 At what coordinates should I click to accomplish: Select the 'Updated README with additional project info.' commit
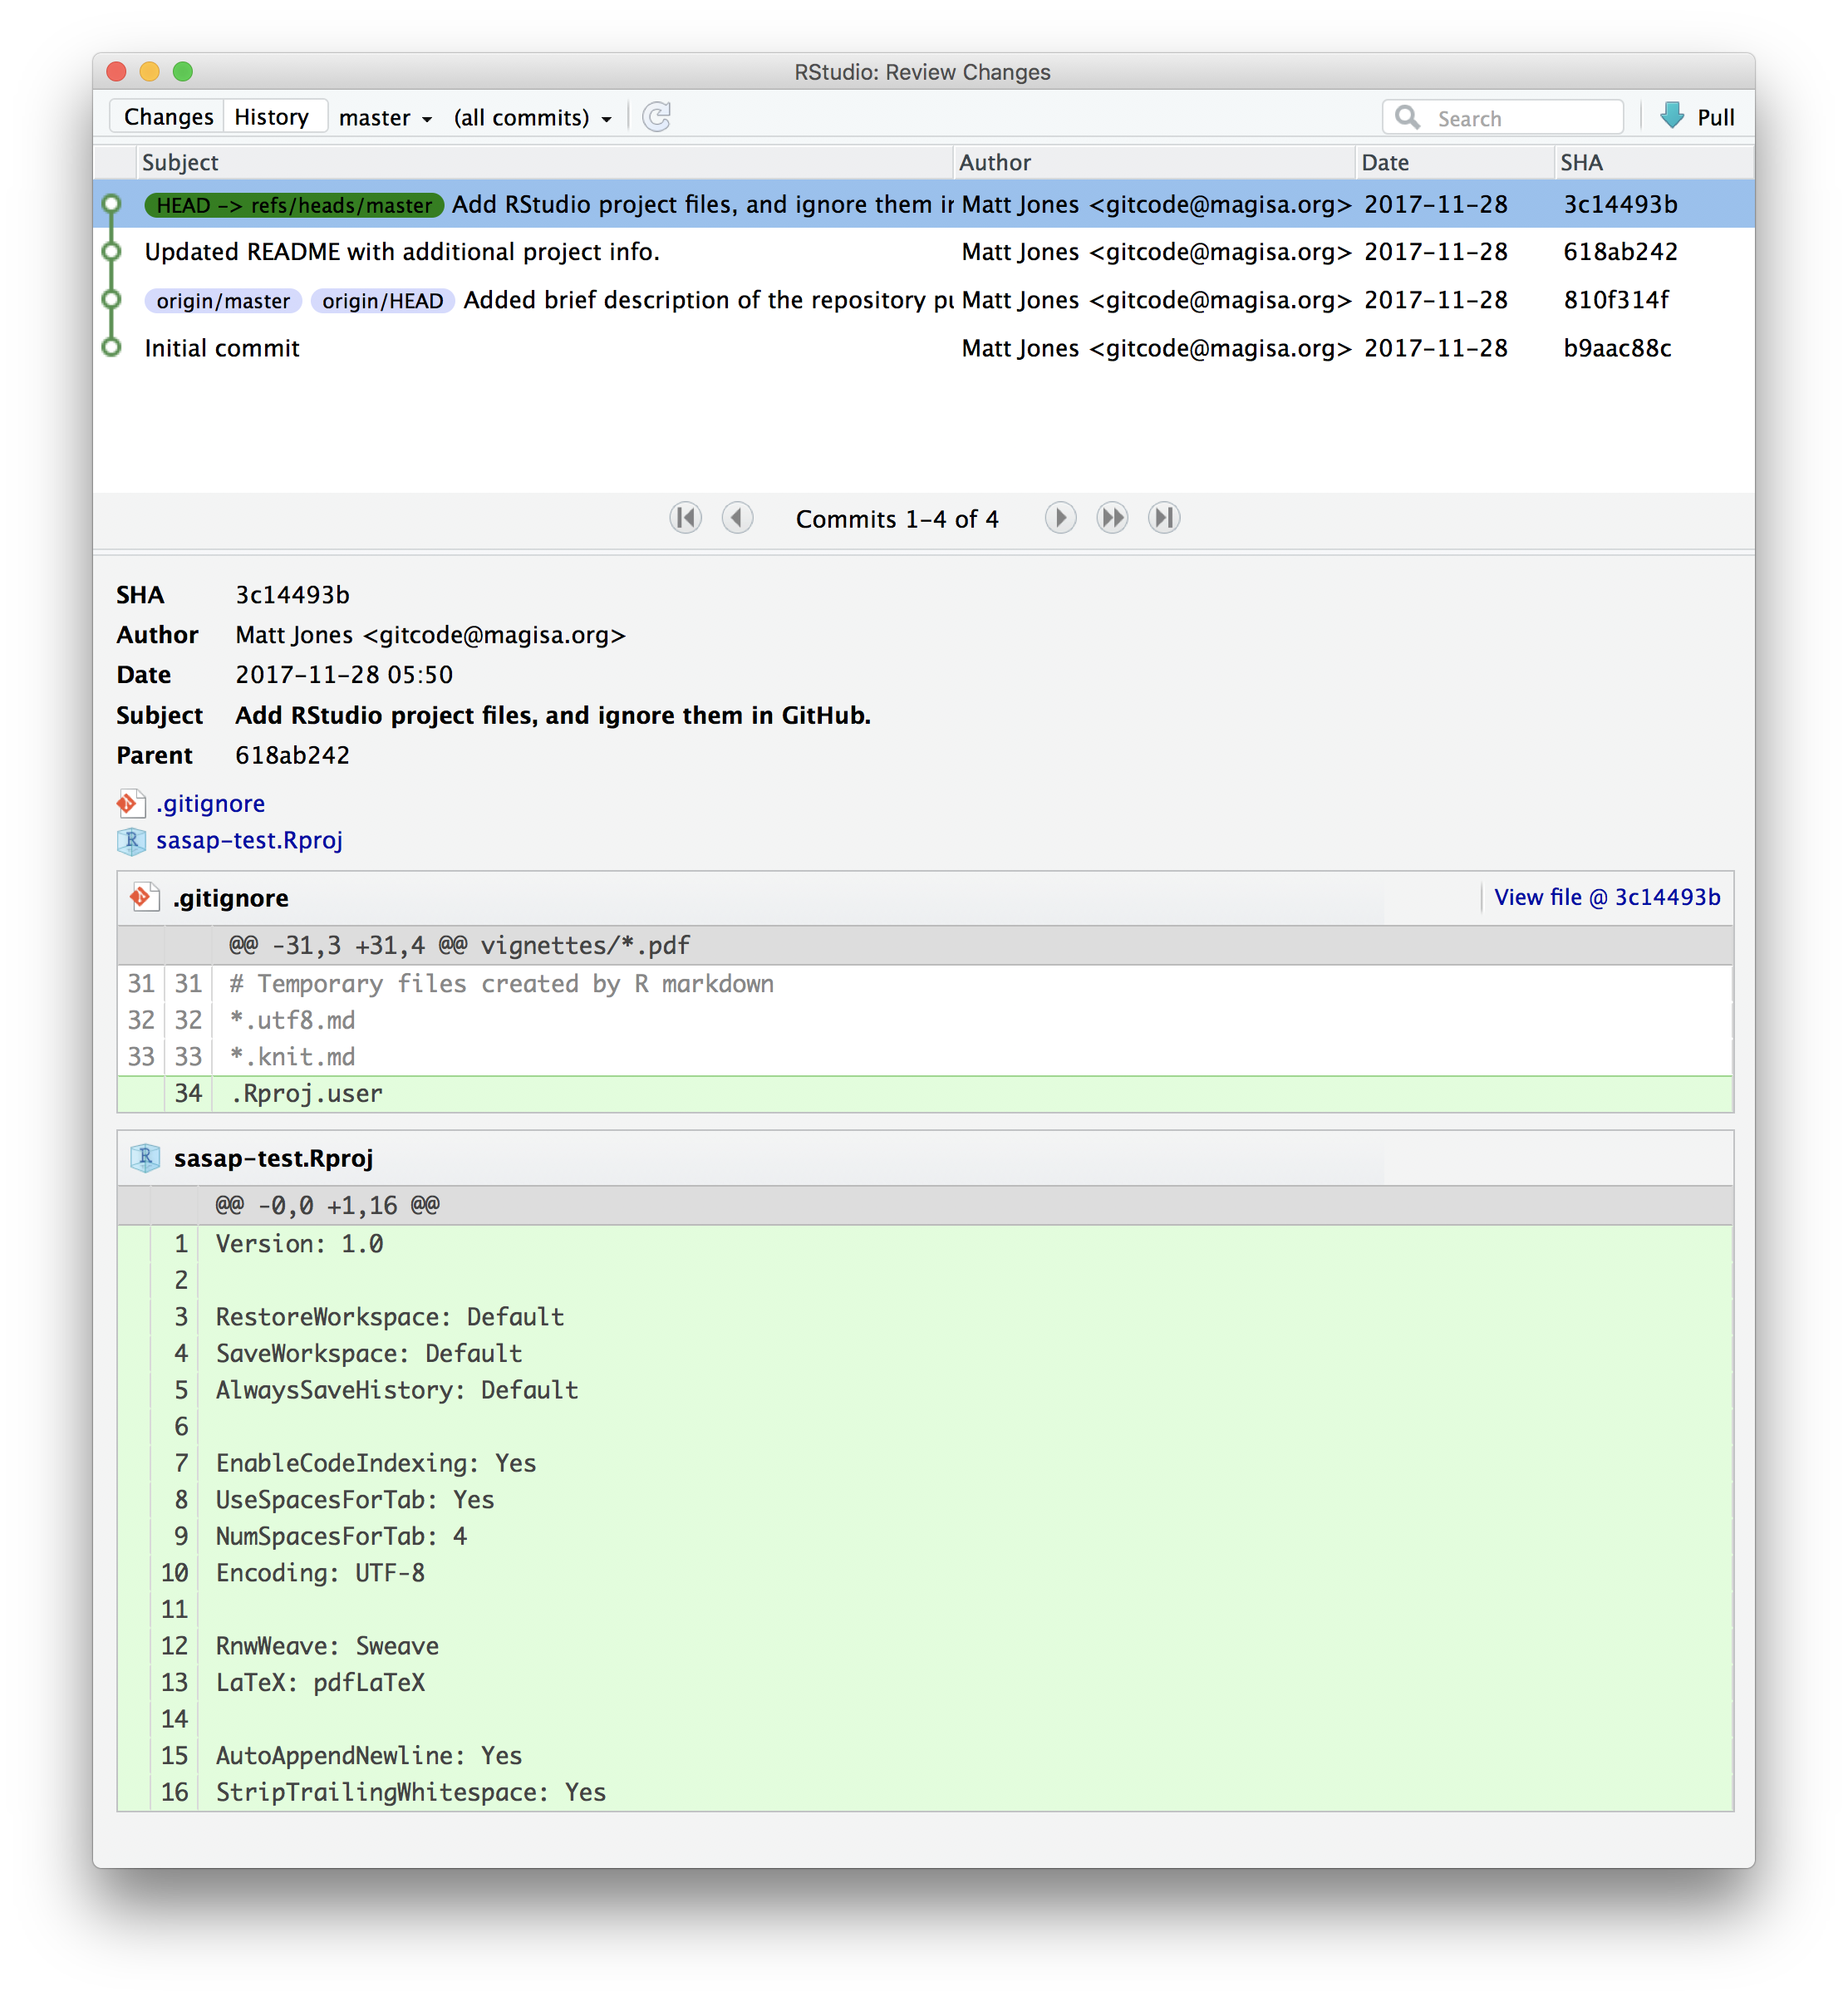click(x=924, y=252)
